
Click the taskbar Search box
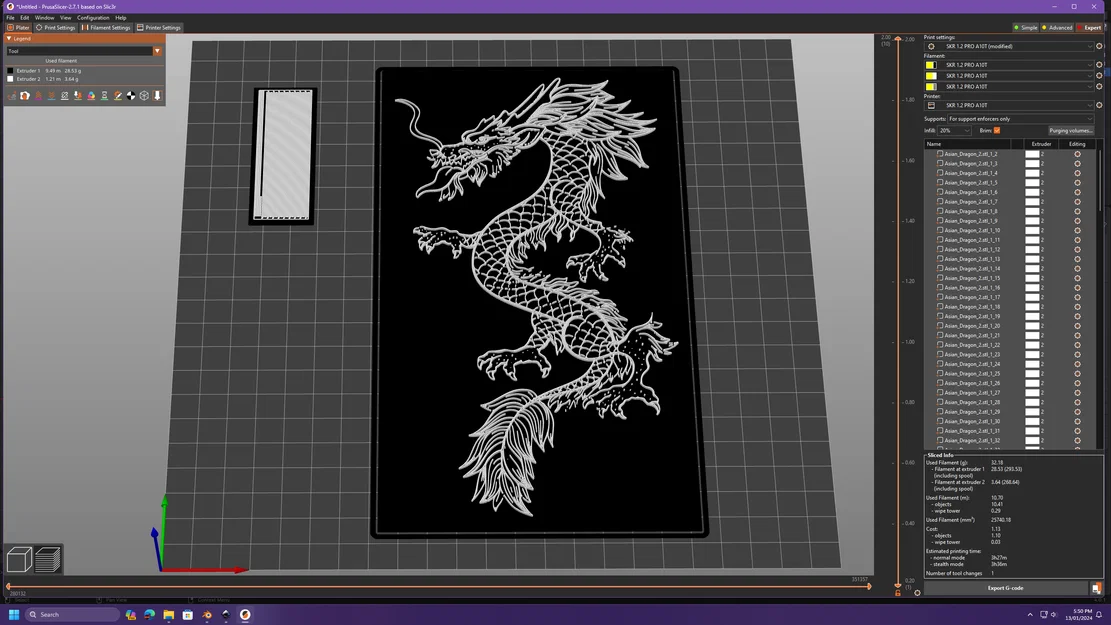click(x=72, y=614)
